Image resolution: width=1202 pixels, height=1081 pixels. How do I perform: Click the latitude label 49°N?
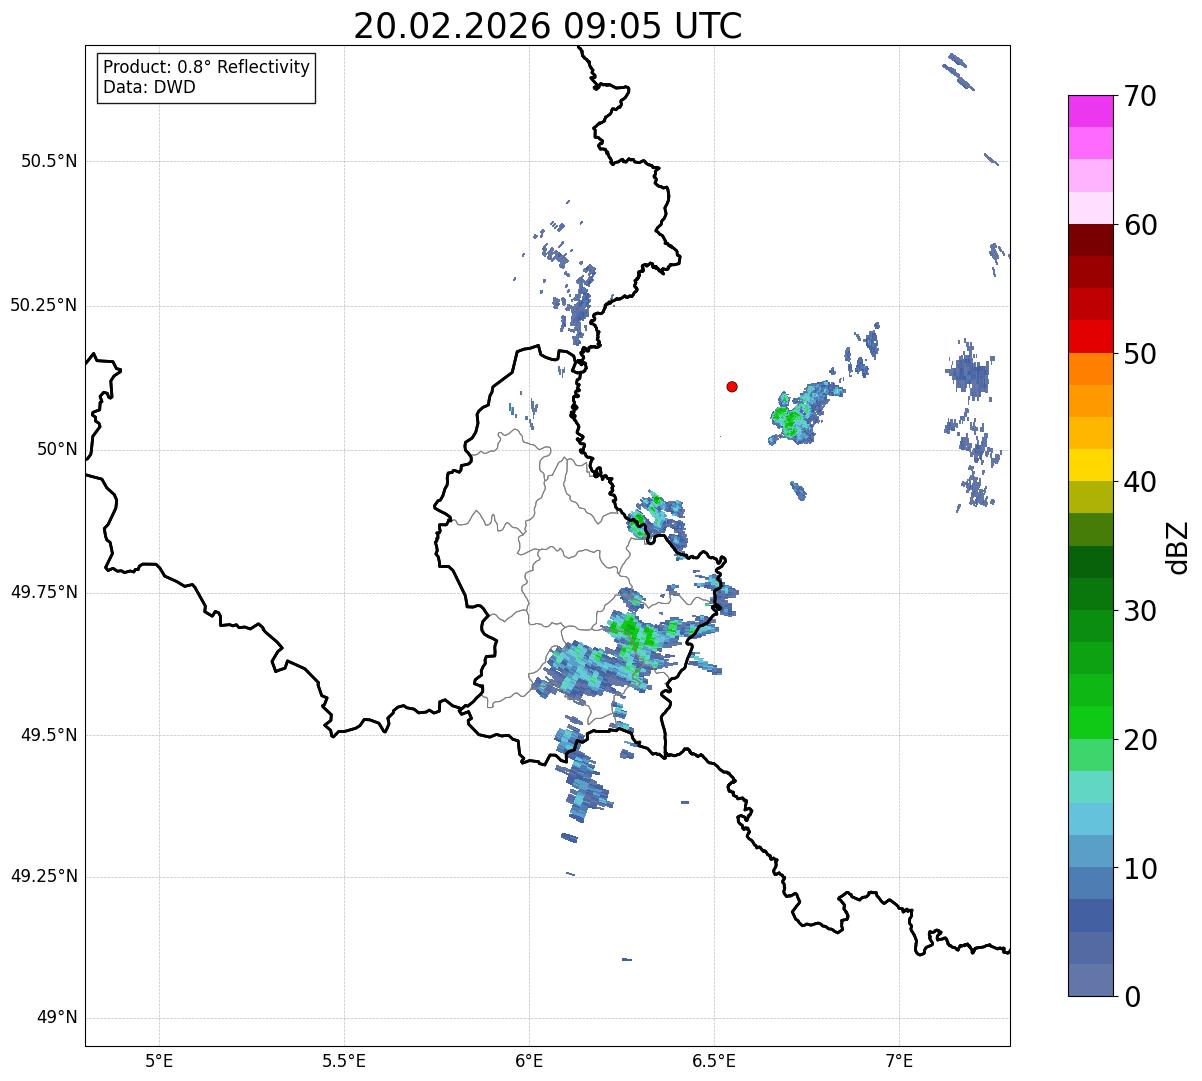58,1018
